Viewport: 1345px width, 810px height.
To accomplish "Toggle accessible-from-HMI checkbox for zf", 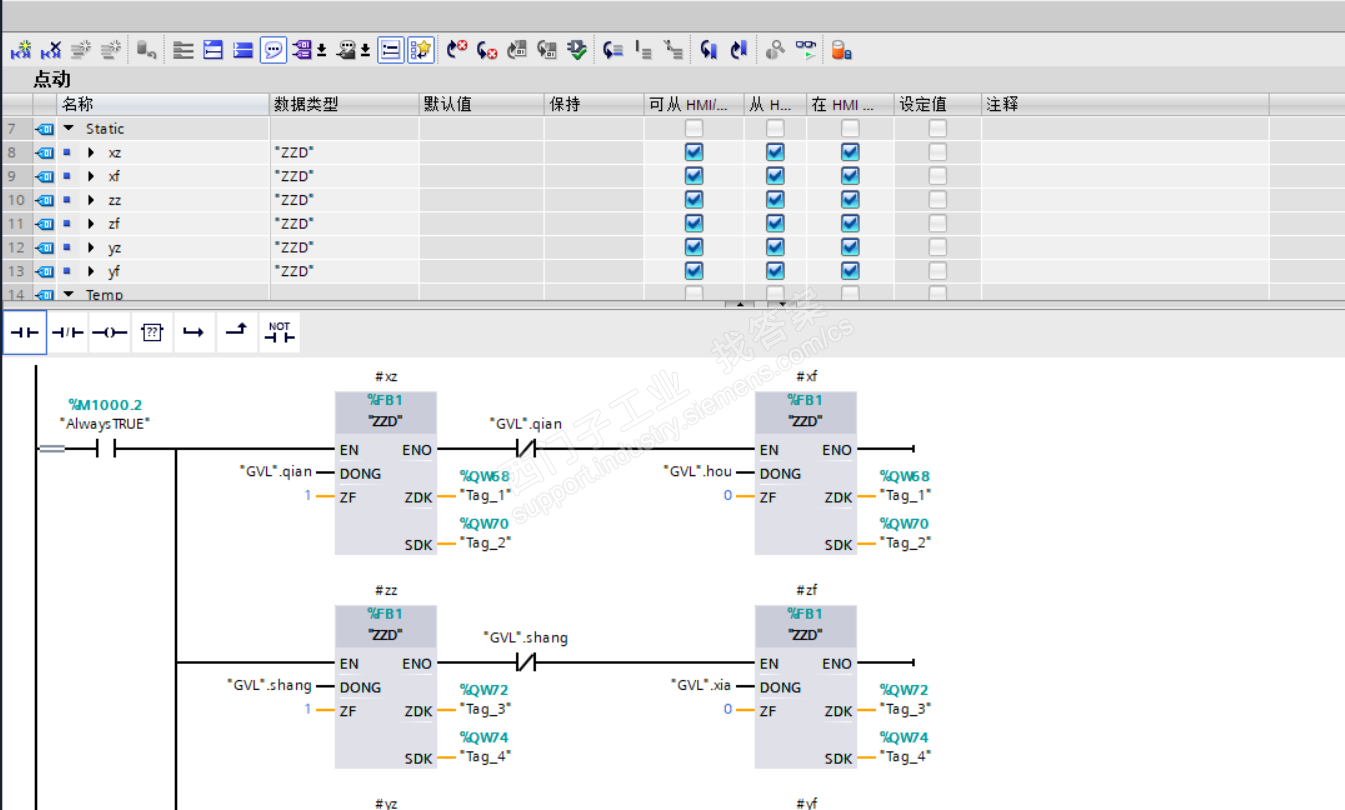I will coord(694,224).
